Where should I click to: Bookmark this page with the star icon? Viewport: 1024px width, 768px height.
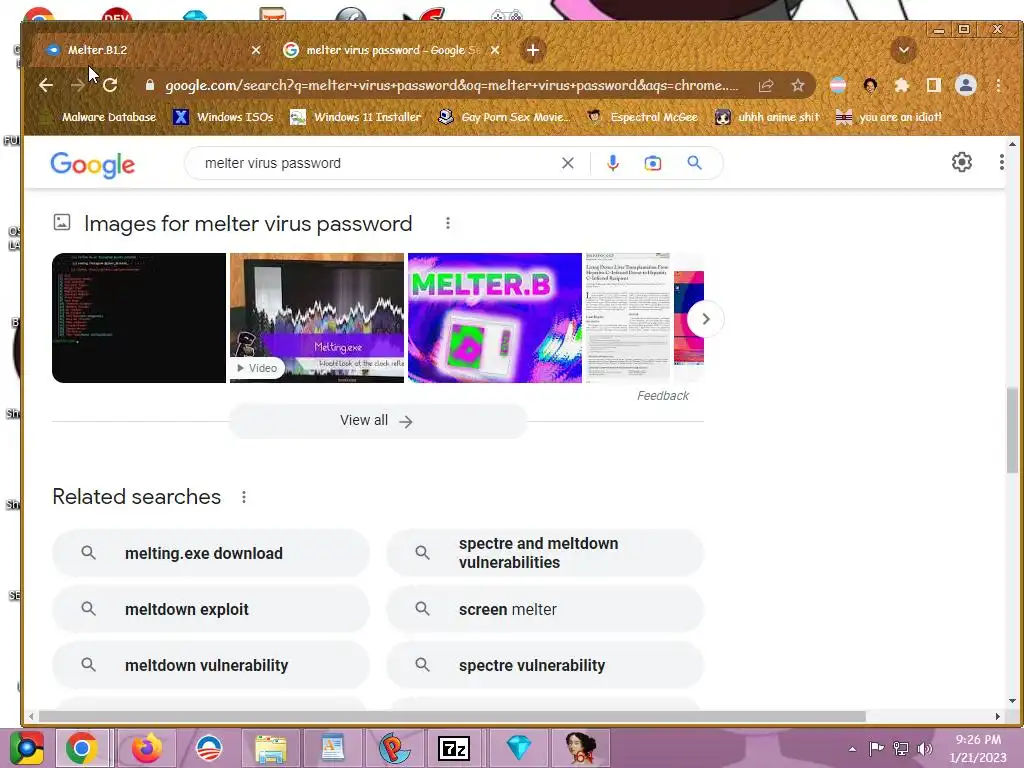click(x=797, y=85)
